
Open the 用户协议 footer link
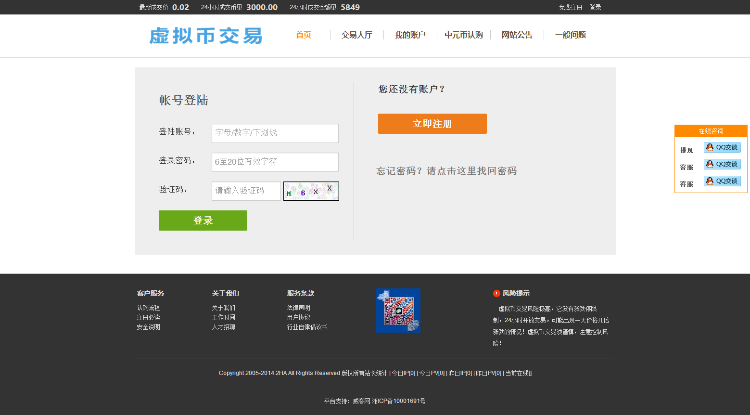pyautogui.click(x=298, y=317)
